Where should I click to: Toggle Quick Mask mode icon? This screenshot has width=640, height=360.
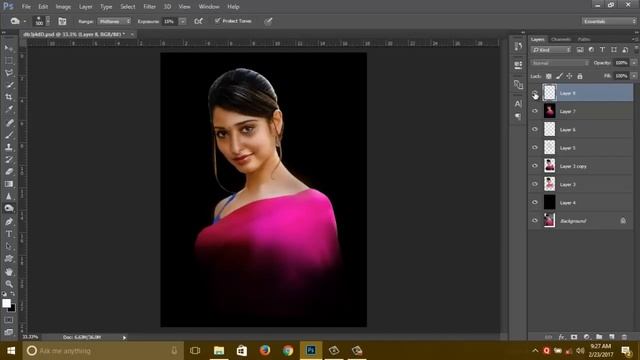tap(9, 320)
